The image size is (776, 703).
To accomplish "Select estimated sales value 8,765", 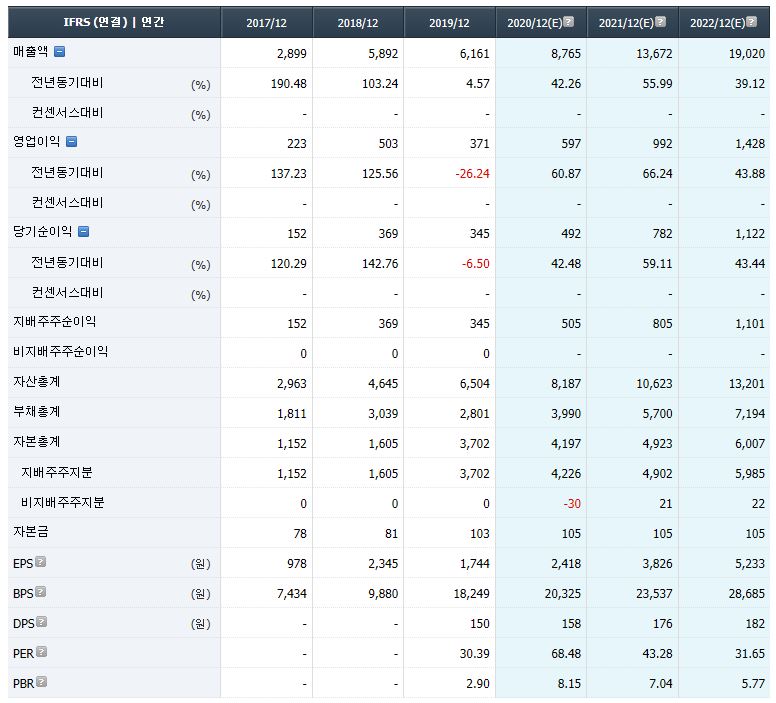I will (x=566, y=53).
